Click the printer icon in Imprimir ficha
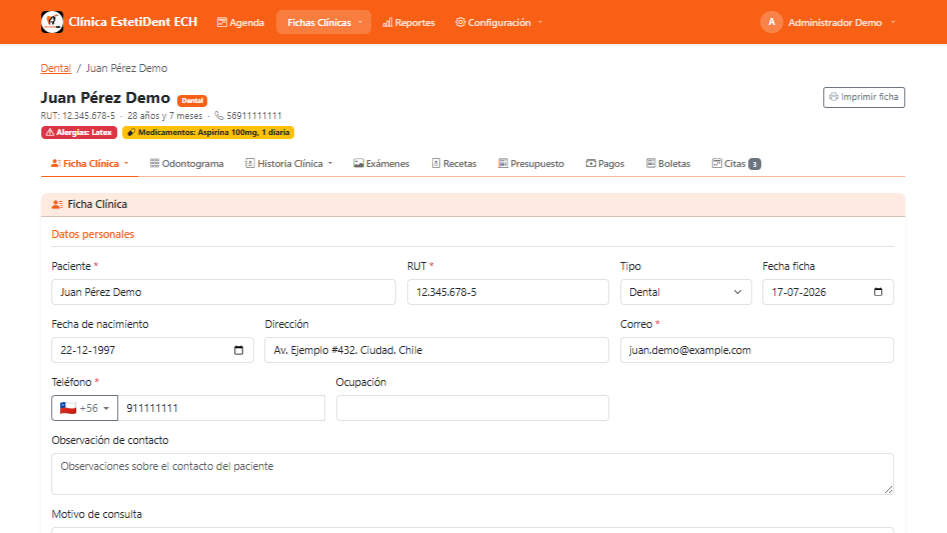The image size is (947, 533). pyautogui.click(x=834, y=97)
